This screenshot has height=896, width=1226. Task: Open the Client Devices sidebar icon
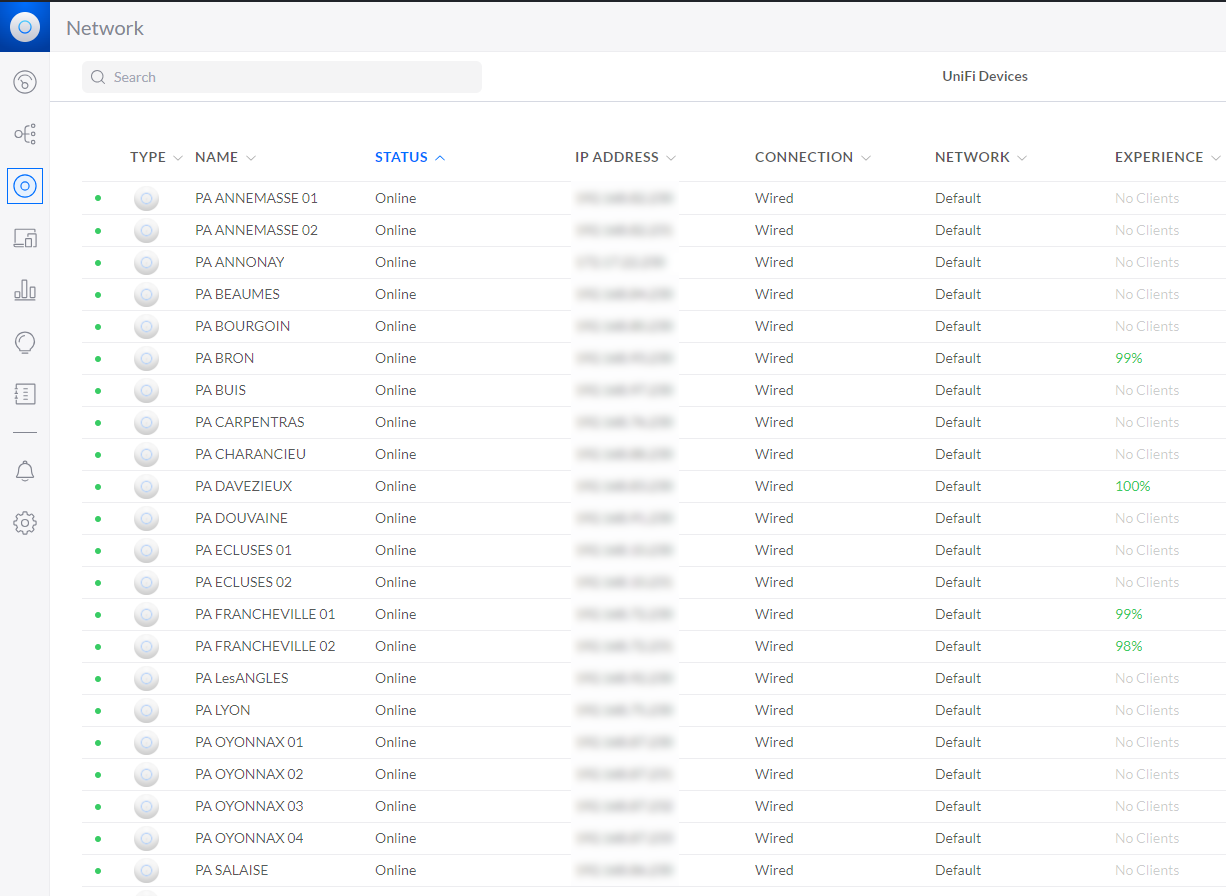pyautogui.click(x=25, y=238)
